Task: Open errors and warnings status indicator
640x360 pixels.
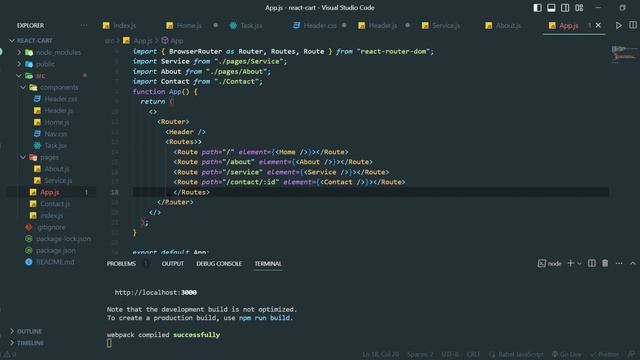Action: 10,354
